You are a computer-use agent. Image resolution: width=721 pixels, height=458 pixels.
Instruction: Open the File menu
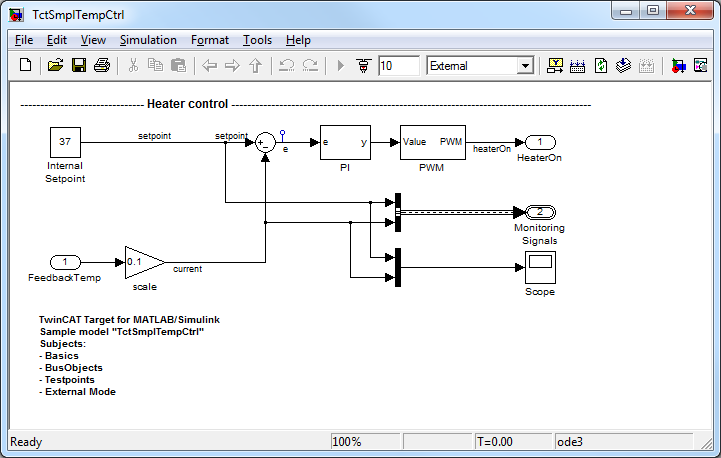[x=24, y=40]
